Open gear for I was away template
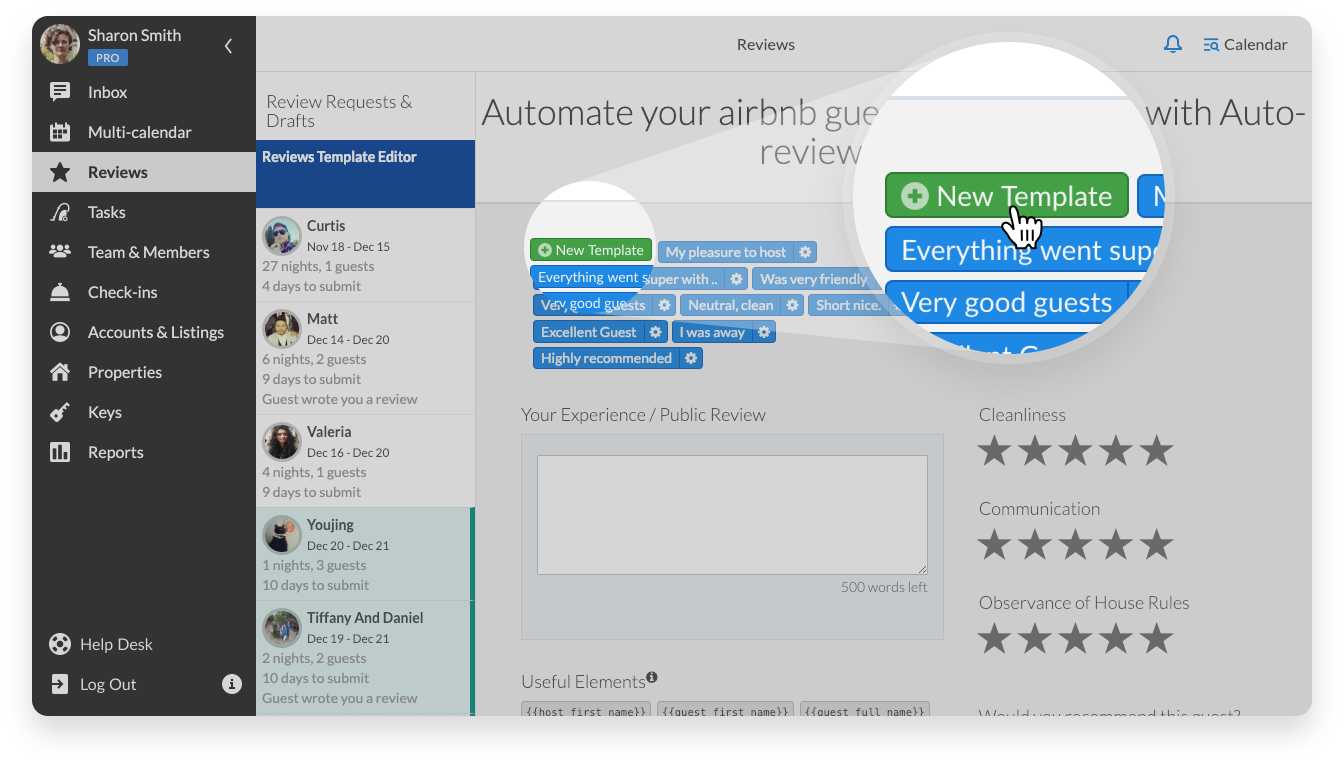This screenshot has width=1344, height=764. click(765, 332)
